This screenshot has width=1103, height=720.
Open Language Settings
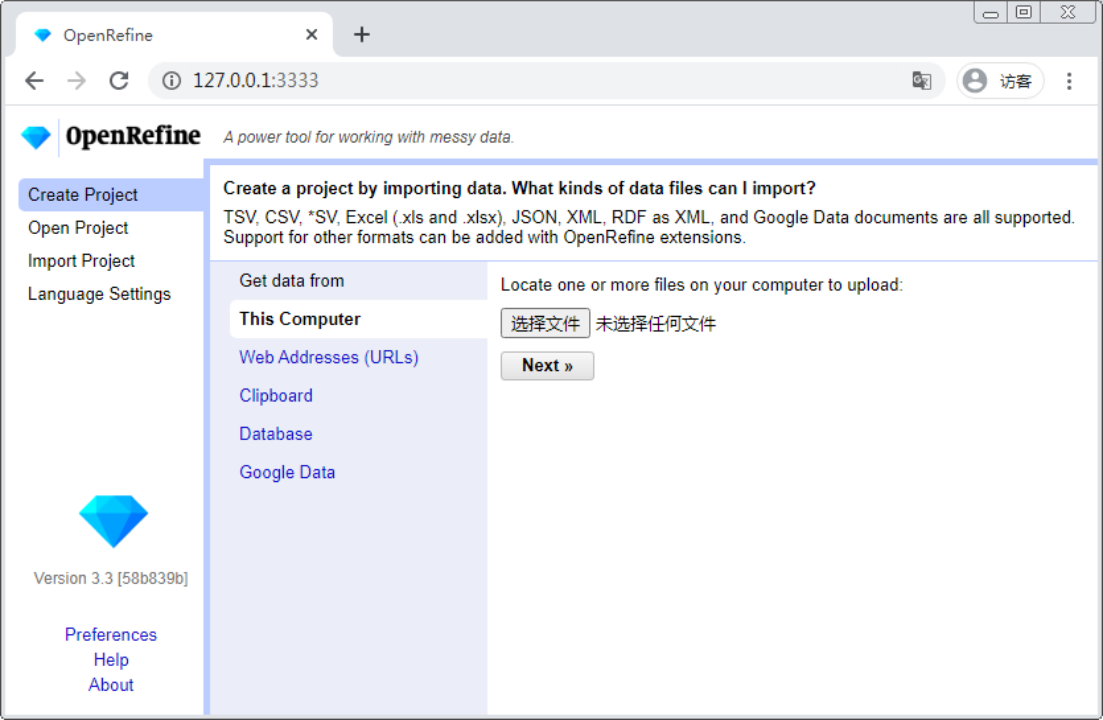pos(99,294)
